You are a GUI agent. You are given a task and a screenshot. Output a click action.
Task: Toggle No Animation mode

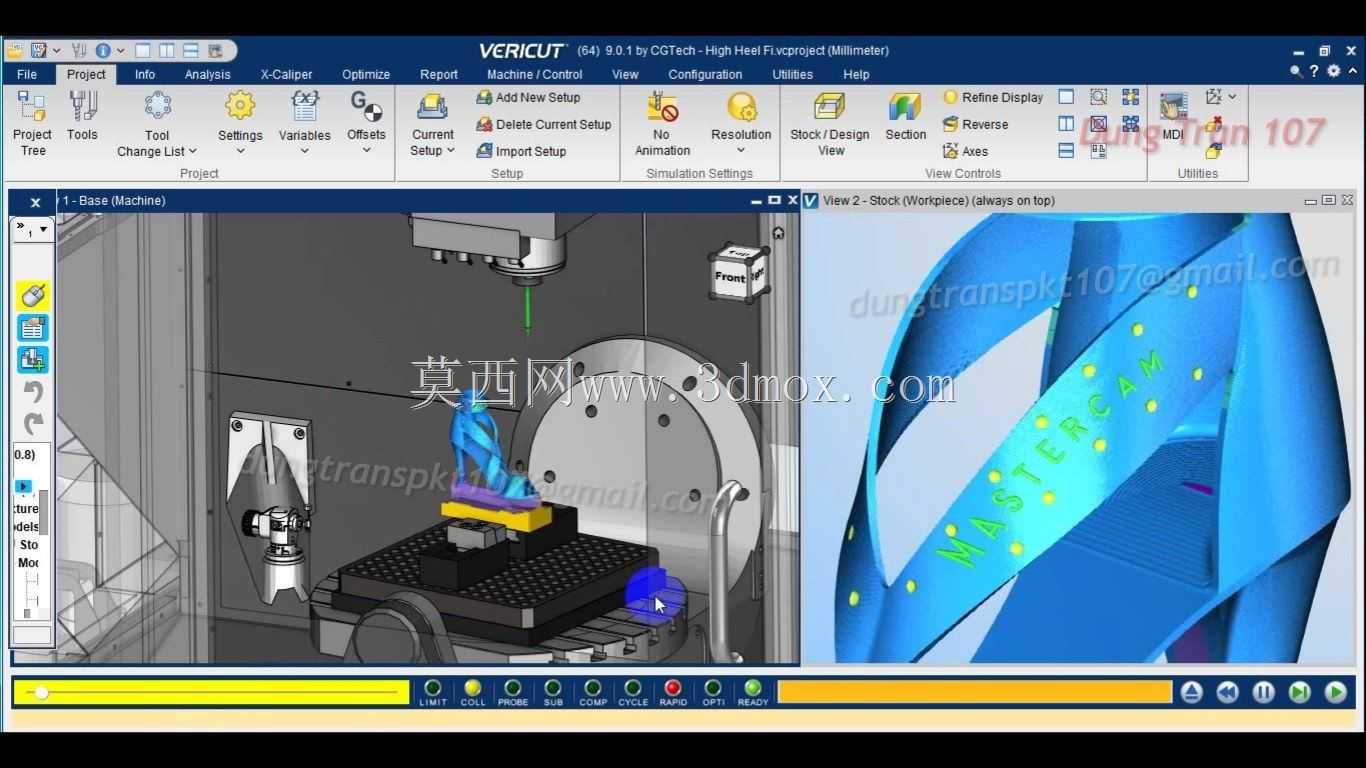pyautogui.click(x=662, y=123)
